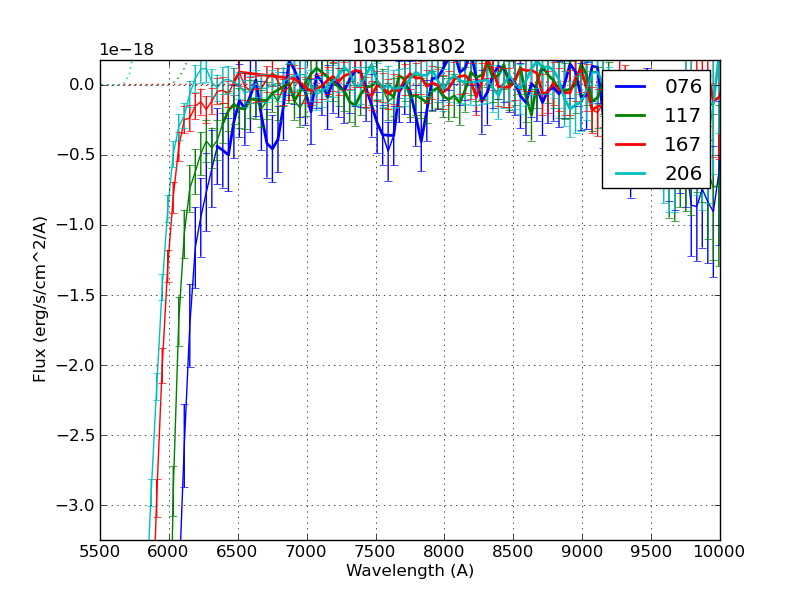This screenshot has width=800, height=600.
Task: Click the Wavelength (A) x-axis label
Action: [409, 571]
